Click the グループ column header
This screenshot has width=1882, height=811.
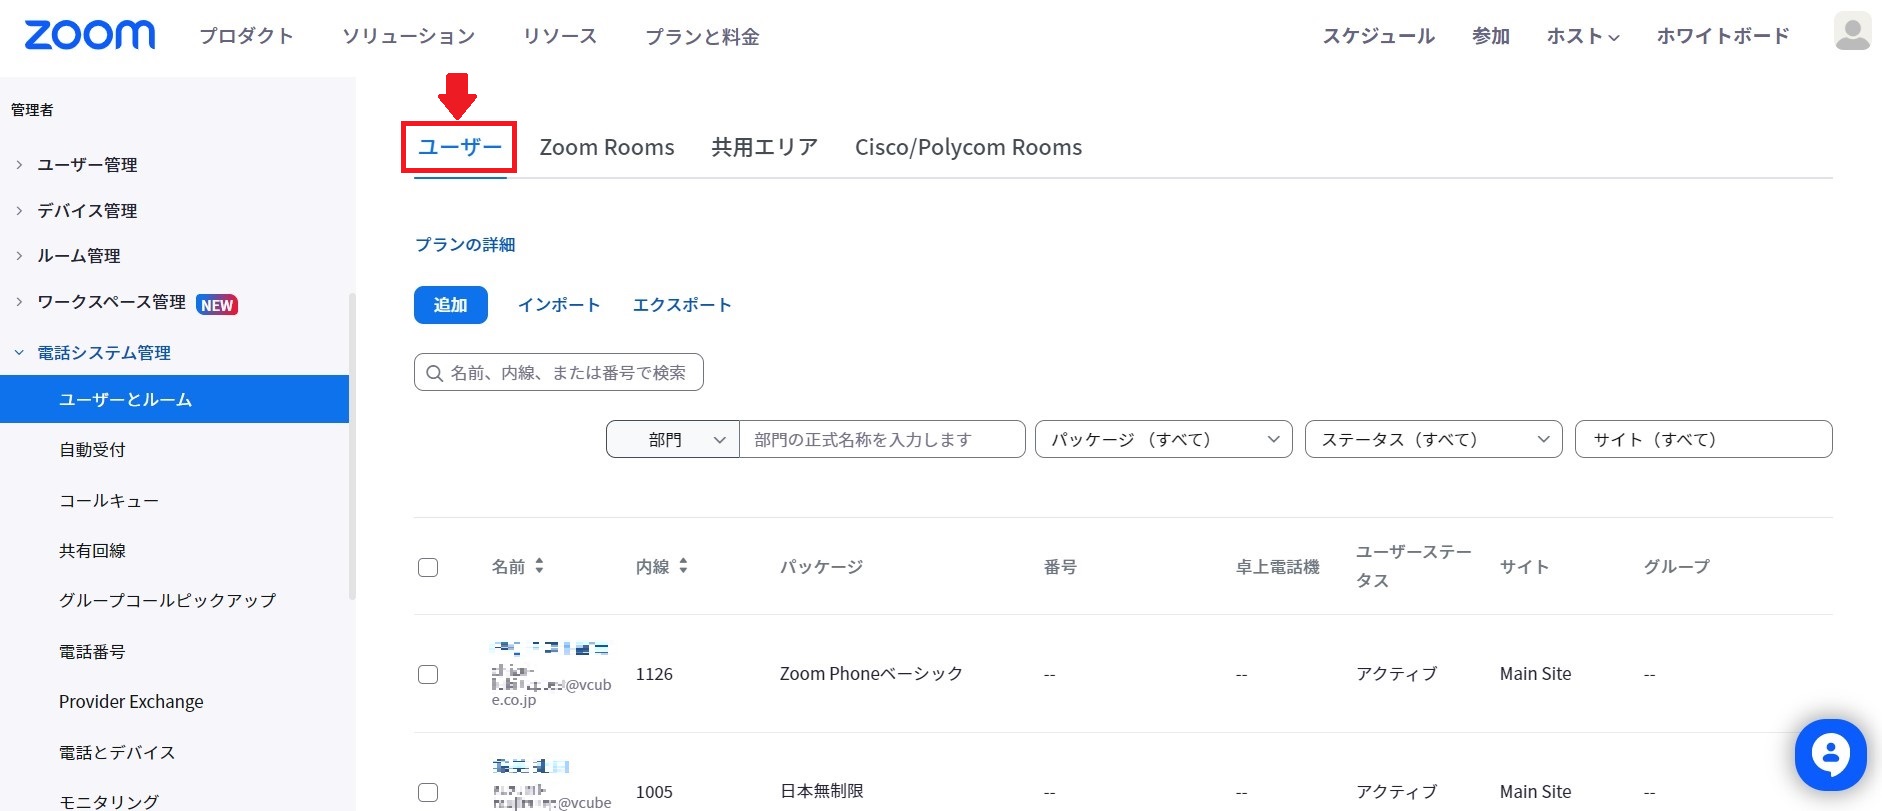click(1676, 567)
